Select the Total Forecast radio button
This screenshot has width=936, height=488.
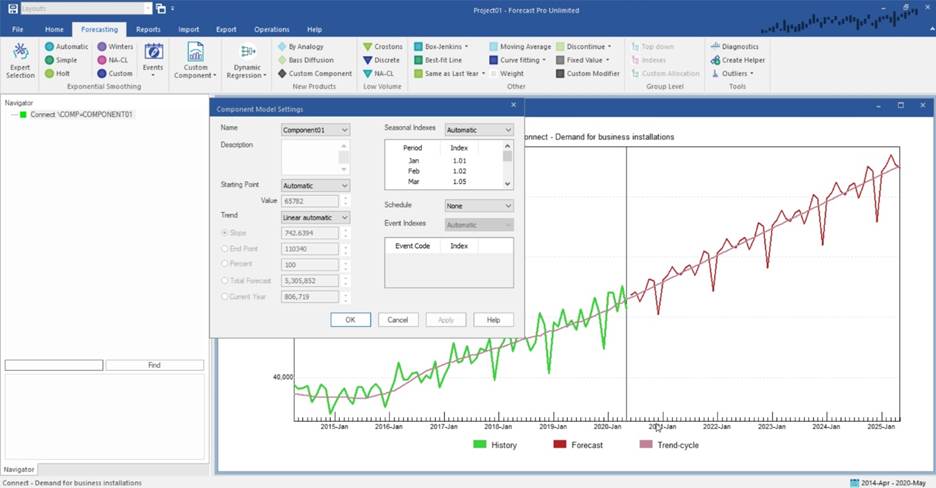point(224,281)
